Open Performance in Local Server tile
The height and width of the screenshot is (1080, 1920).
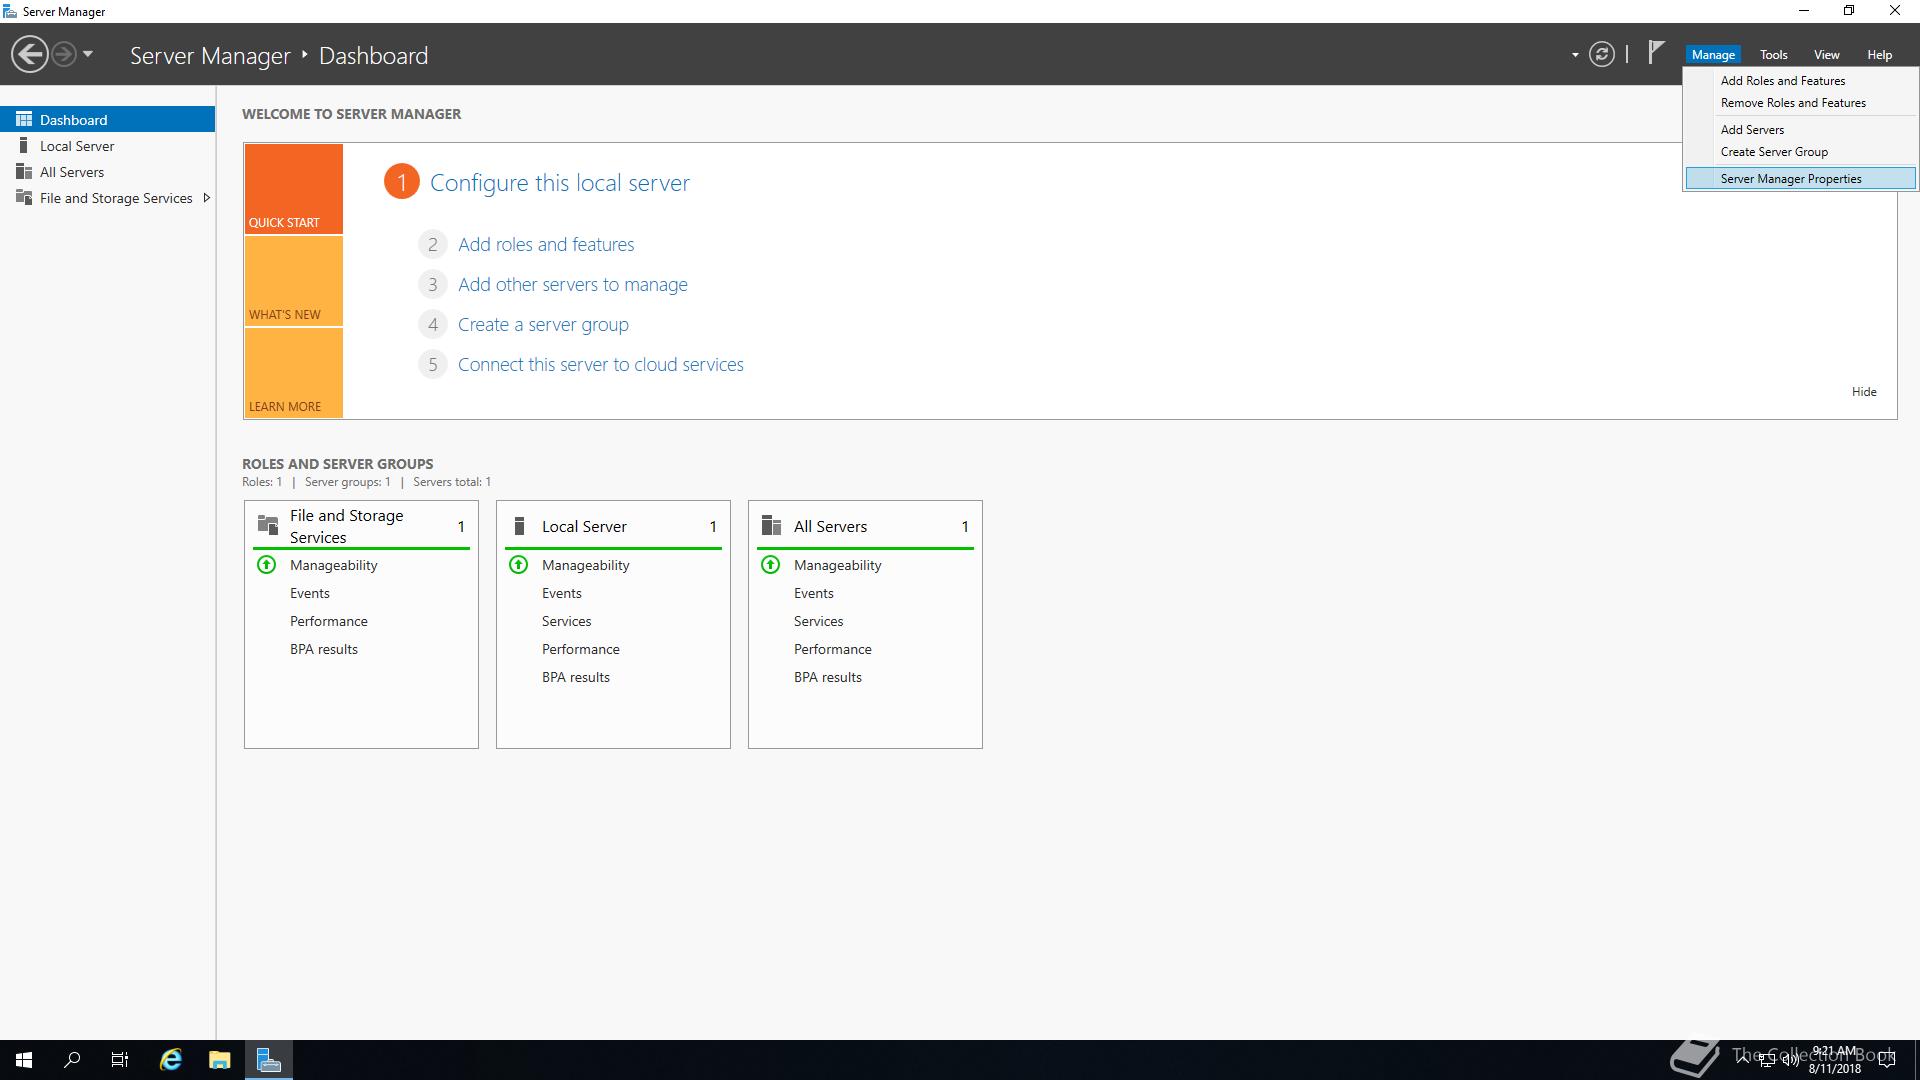[x=581, y=649]
